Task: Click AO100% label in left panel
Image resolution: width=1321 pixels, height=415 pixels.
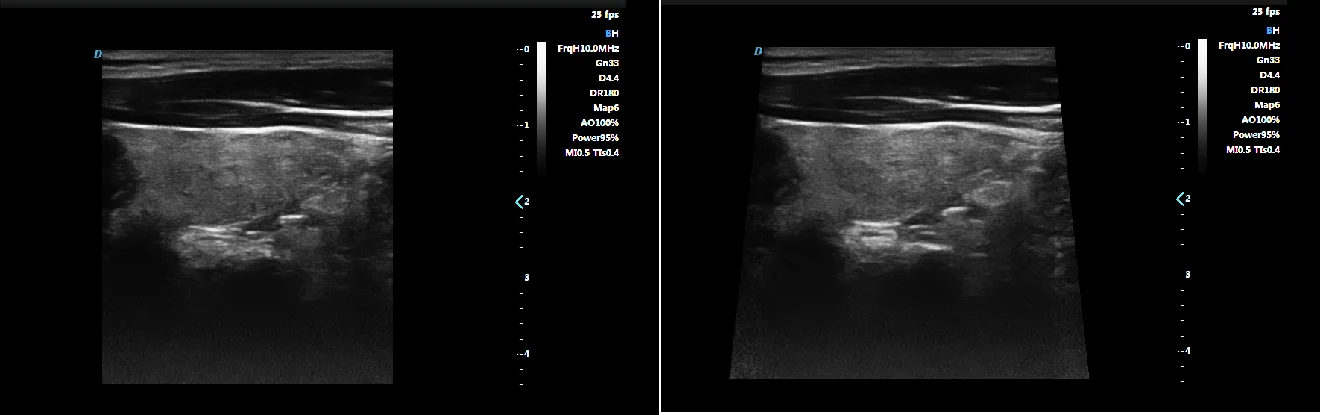Action: pyautogui.click(x=603, y=123)
